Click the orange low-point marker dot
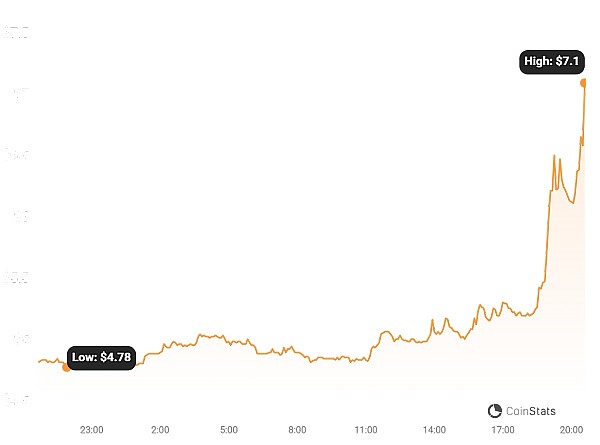The height and width of the screenshot is (445, 600). [67, 367]
